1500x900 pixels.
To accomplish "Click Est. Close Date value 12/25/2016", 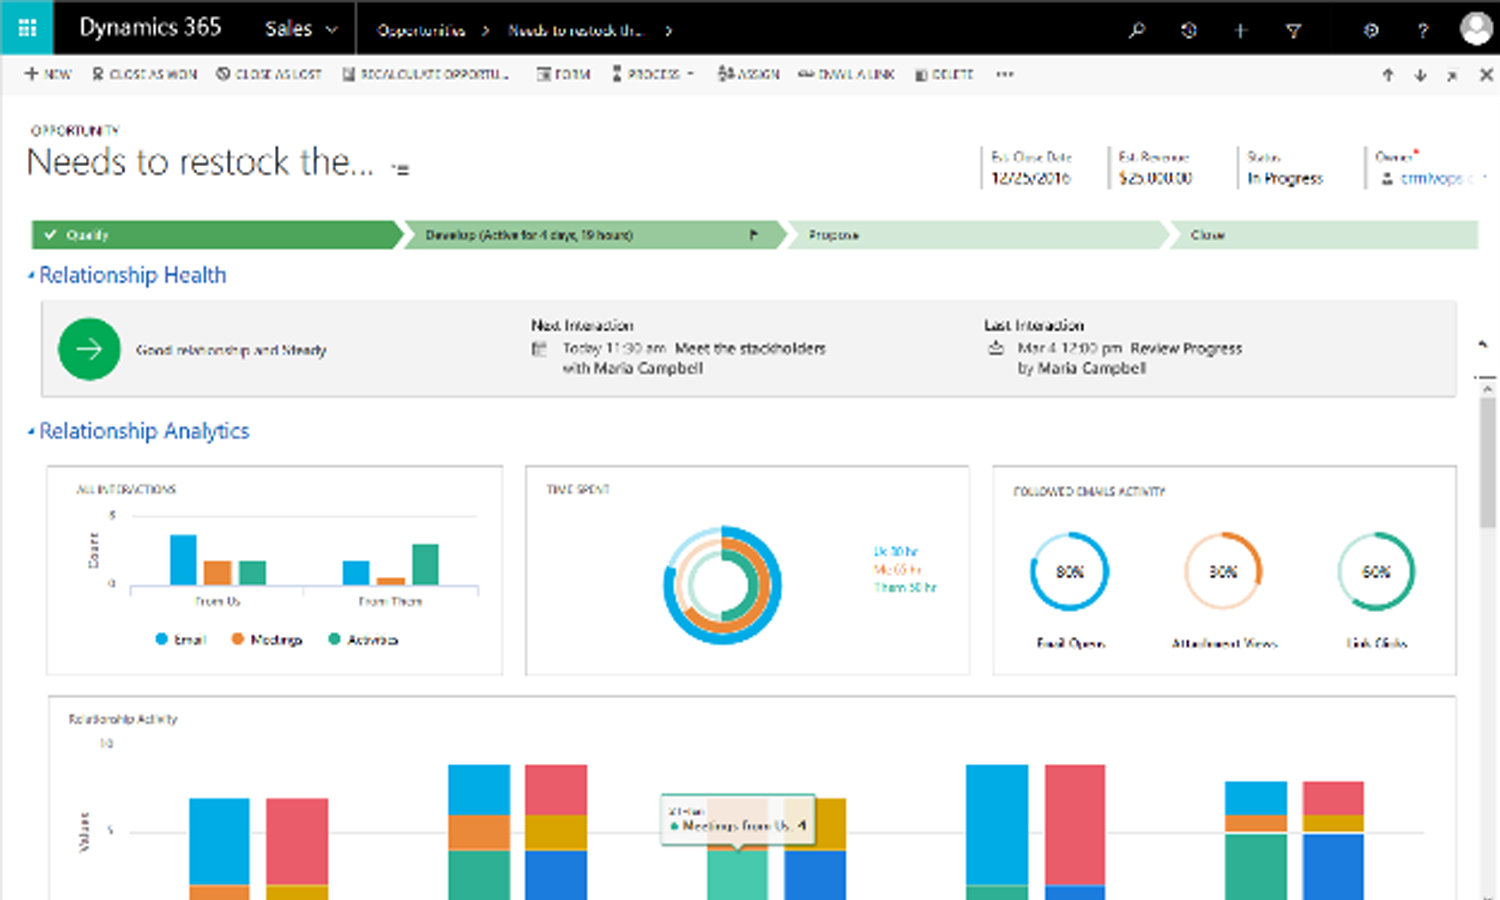I will (x=1031, y=178).
